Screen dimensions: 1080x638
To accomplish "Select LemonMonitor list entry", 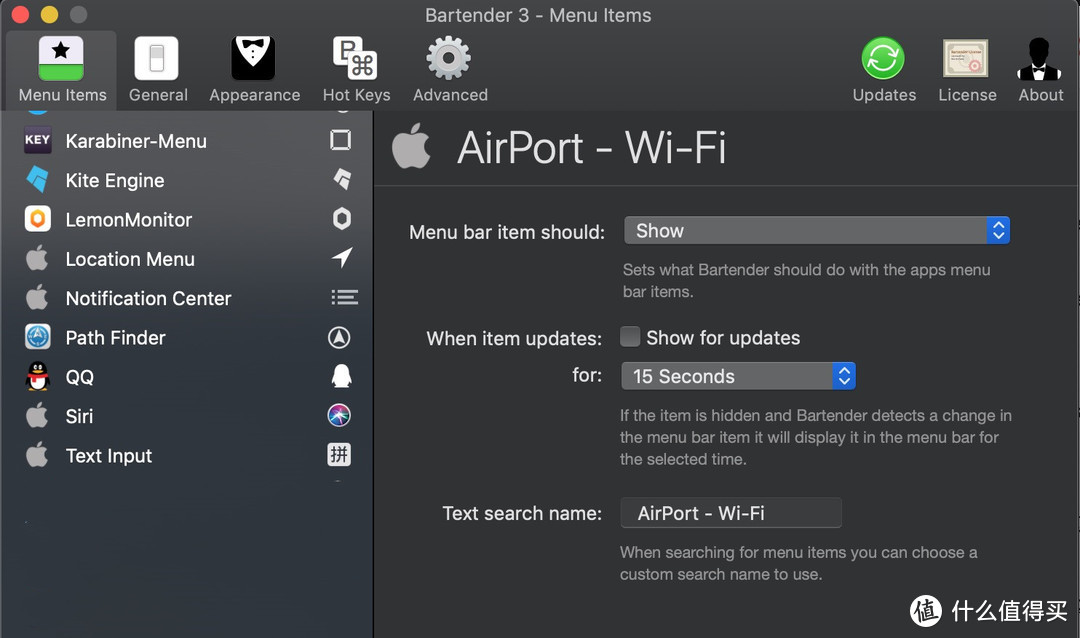I will tap(187, 219).
